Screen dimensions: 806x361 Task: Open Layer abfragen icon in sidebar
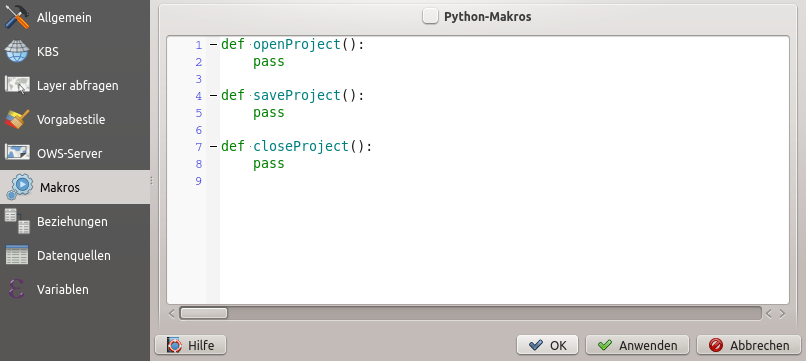17,85
